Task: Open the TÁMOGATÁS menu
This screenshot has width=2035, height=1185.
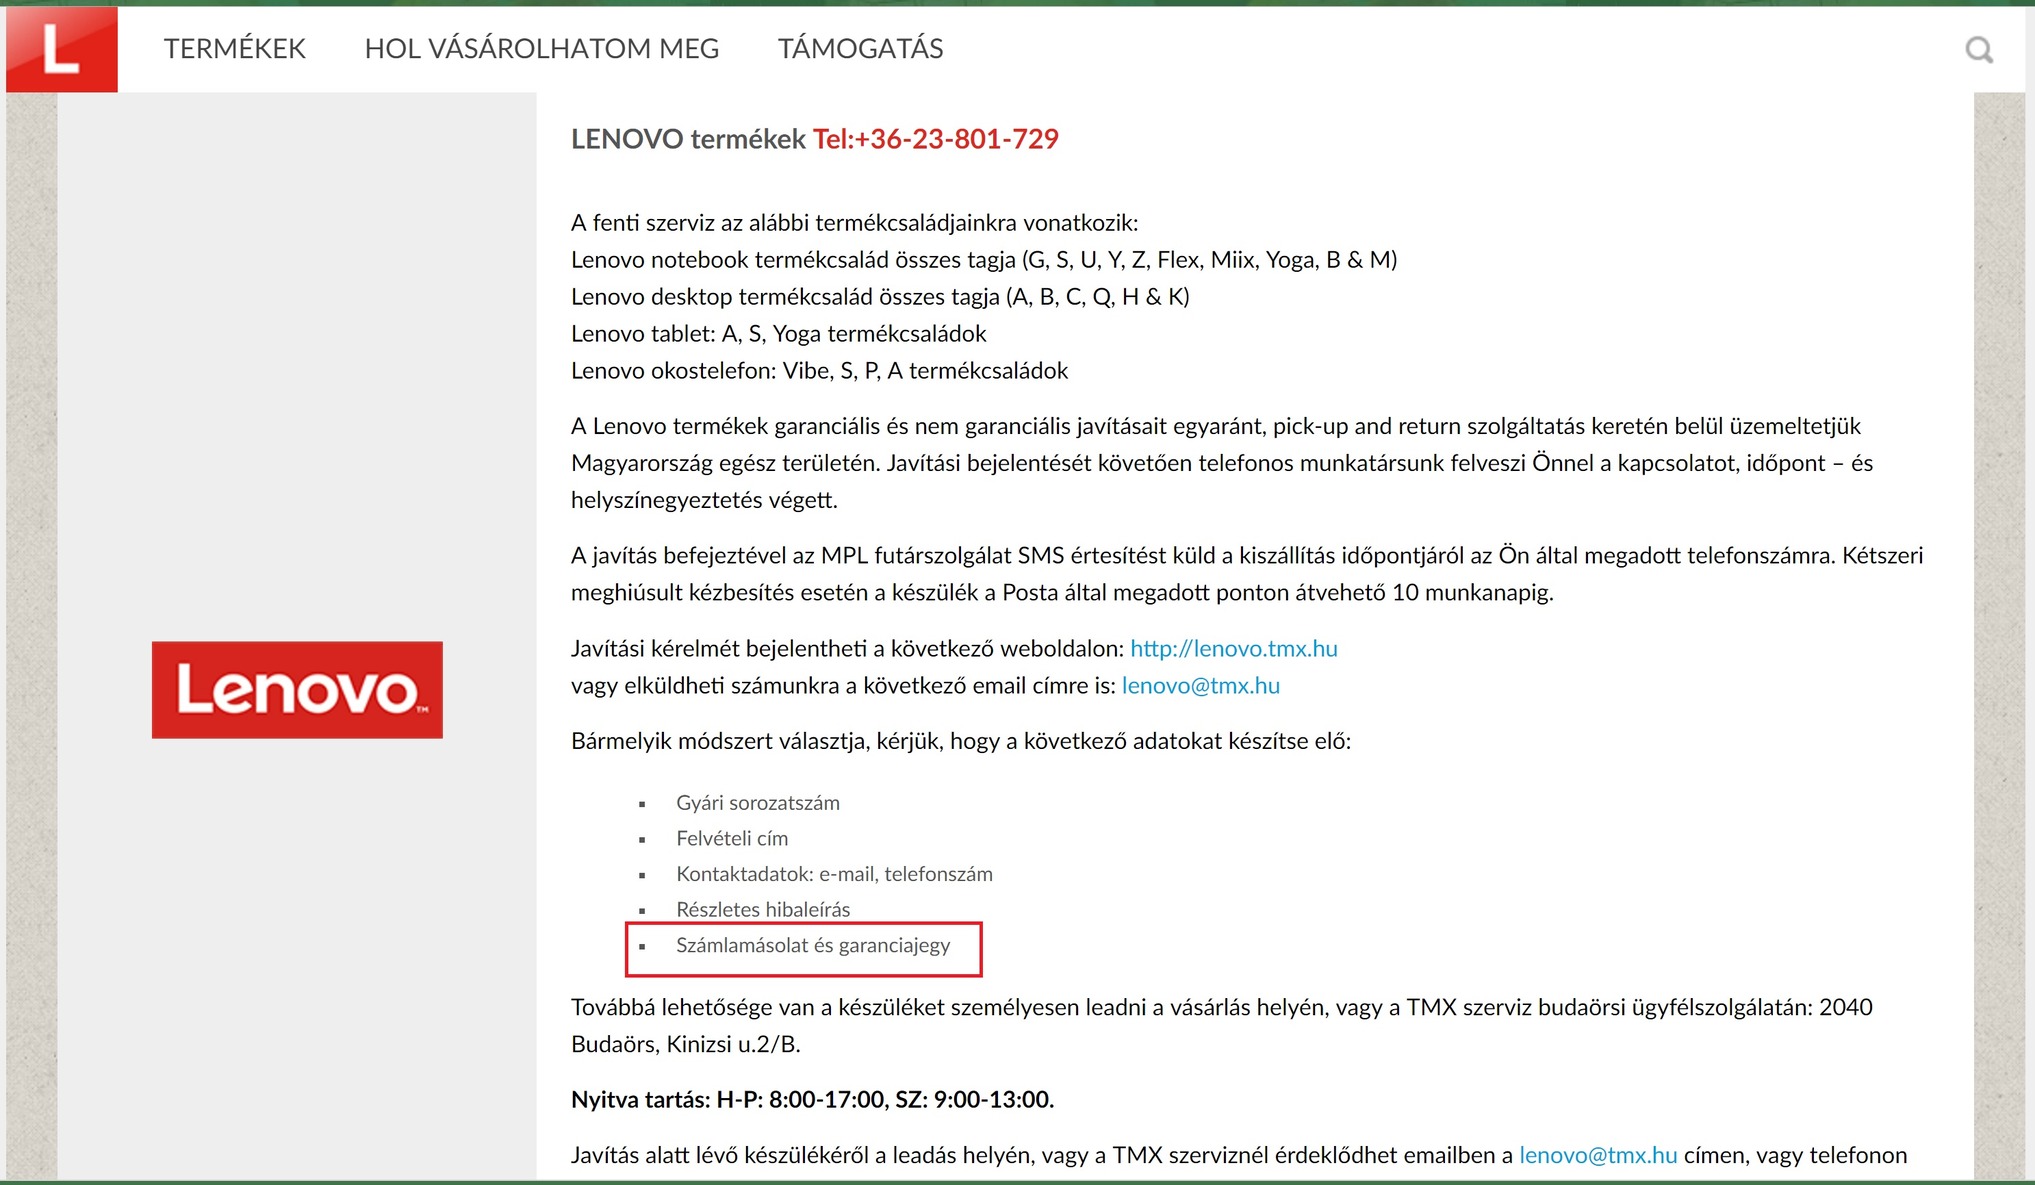Action: point(860,49)
